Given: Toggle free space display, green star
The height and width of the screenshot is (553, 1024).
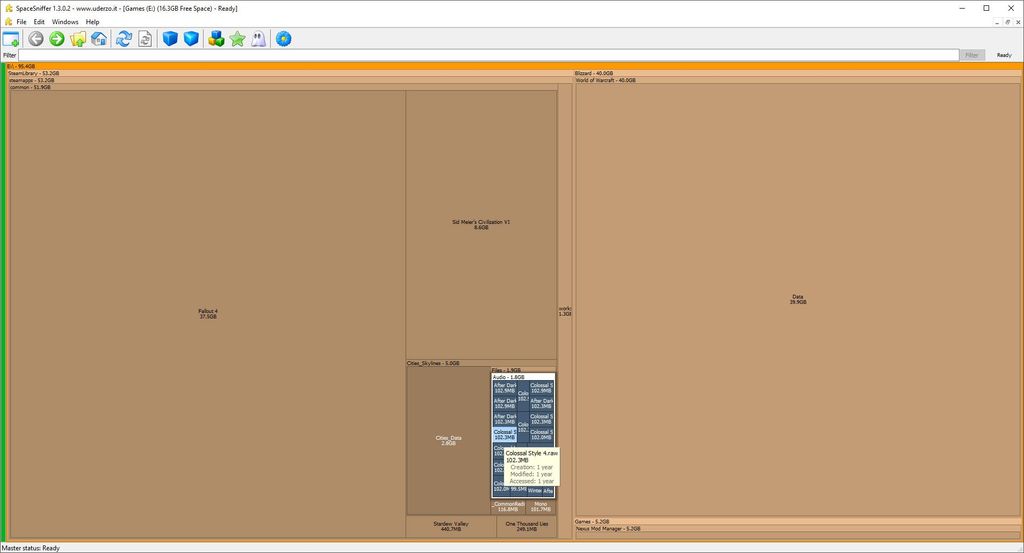Looking at the screenshot, I should pyautogui.click(x=237, y=39).
